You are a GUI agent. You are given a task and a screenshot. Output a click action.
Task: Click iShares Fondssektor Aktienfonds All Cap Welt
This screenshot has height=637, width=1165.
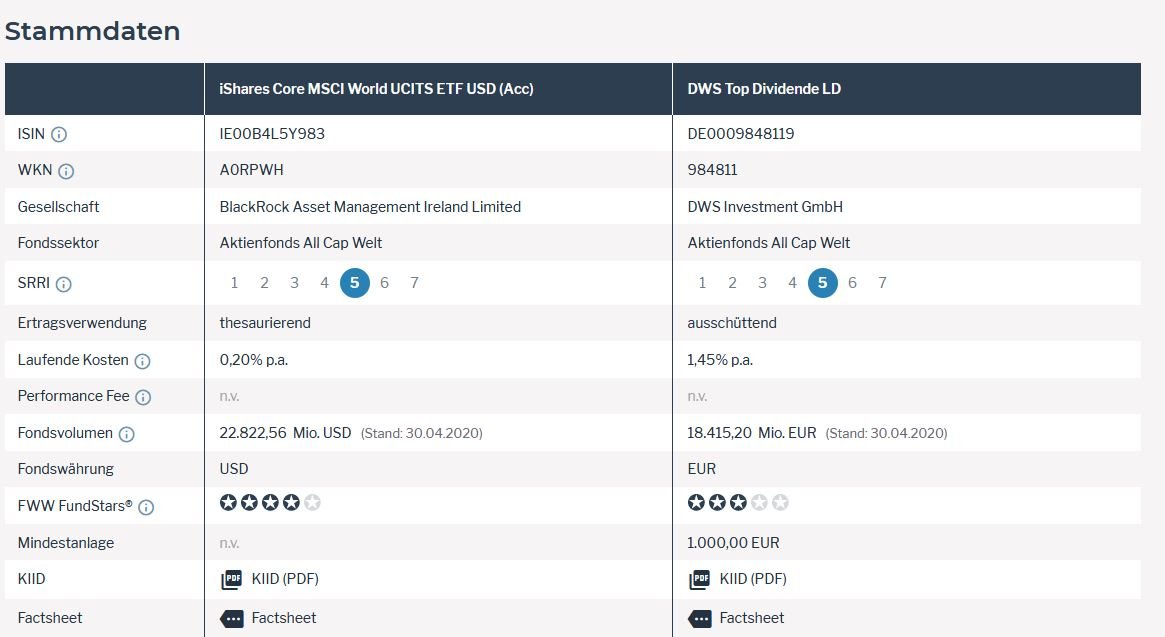(301, 242)
